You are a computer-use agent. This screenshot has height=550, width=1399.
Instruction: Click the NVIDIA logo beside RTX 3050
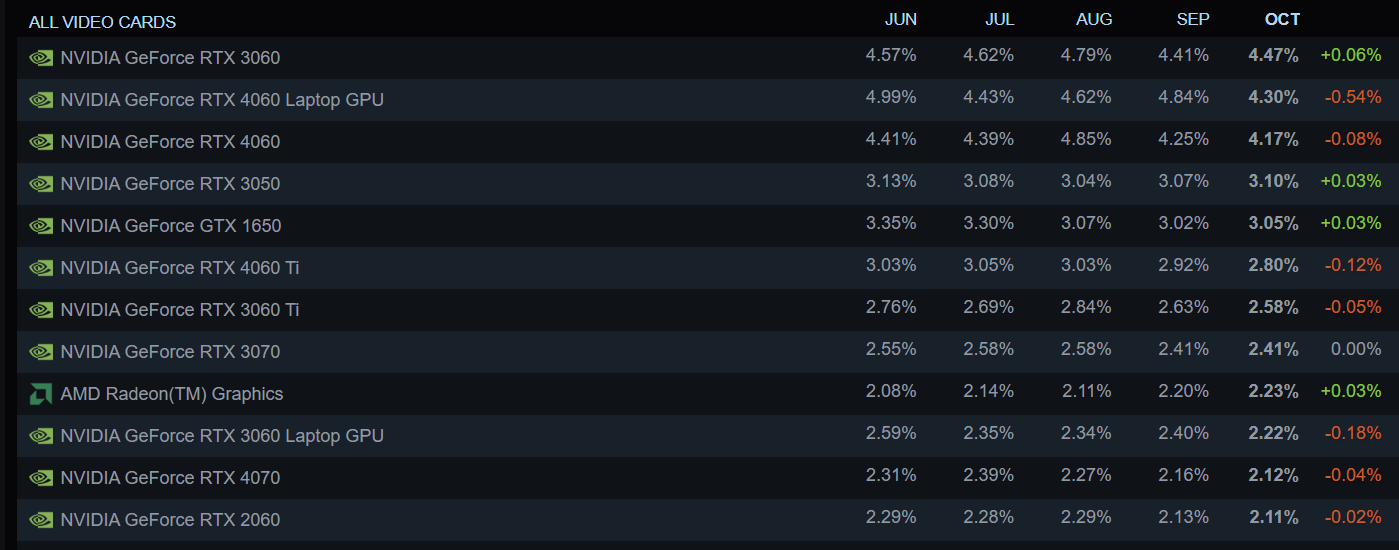pos(41,184)
